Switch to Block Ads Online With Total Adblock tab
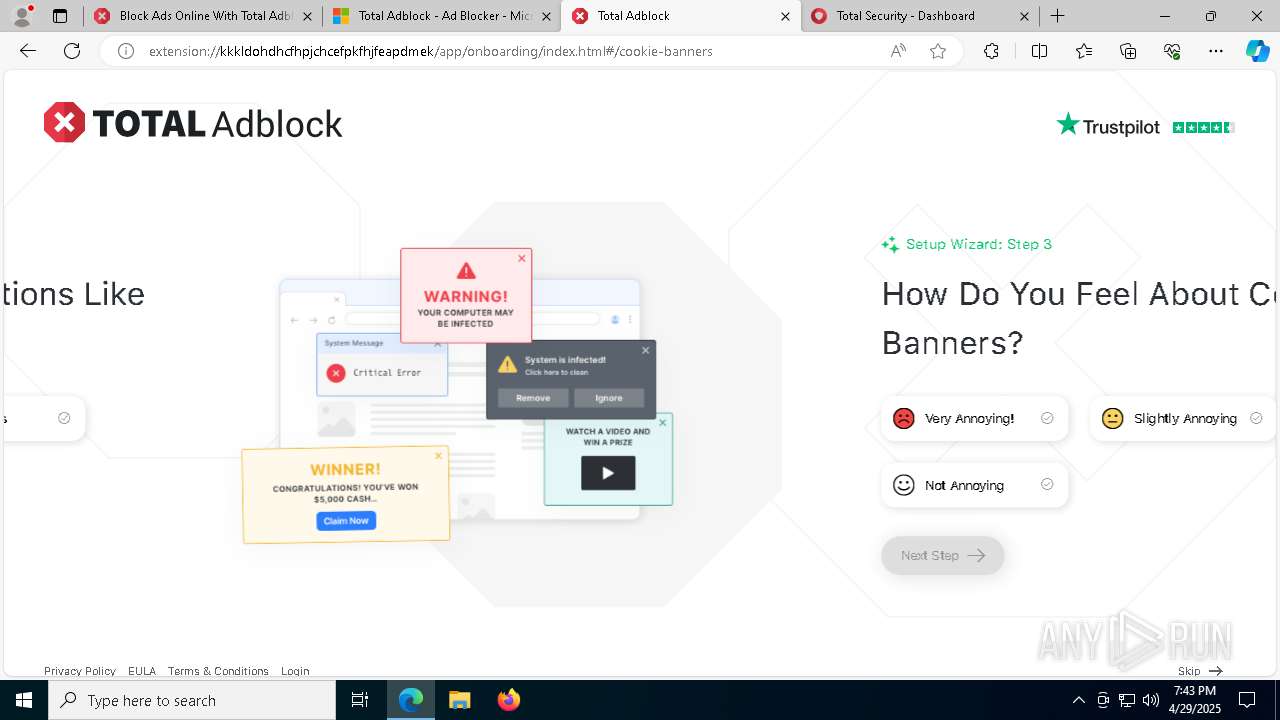The width and height of the screenshot is (1280, 720). pos(202,16)
